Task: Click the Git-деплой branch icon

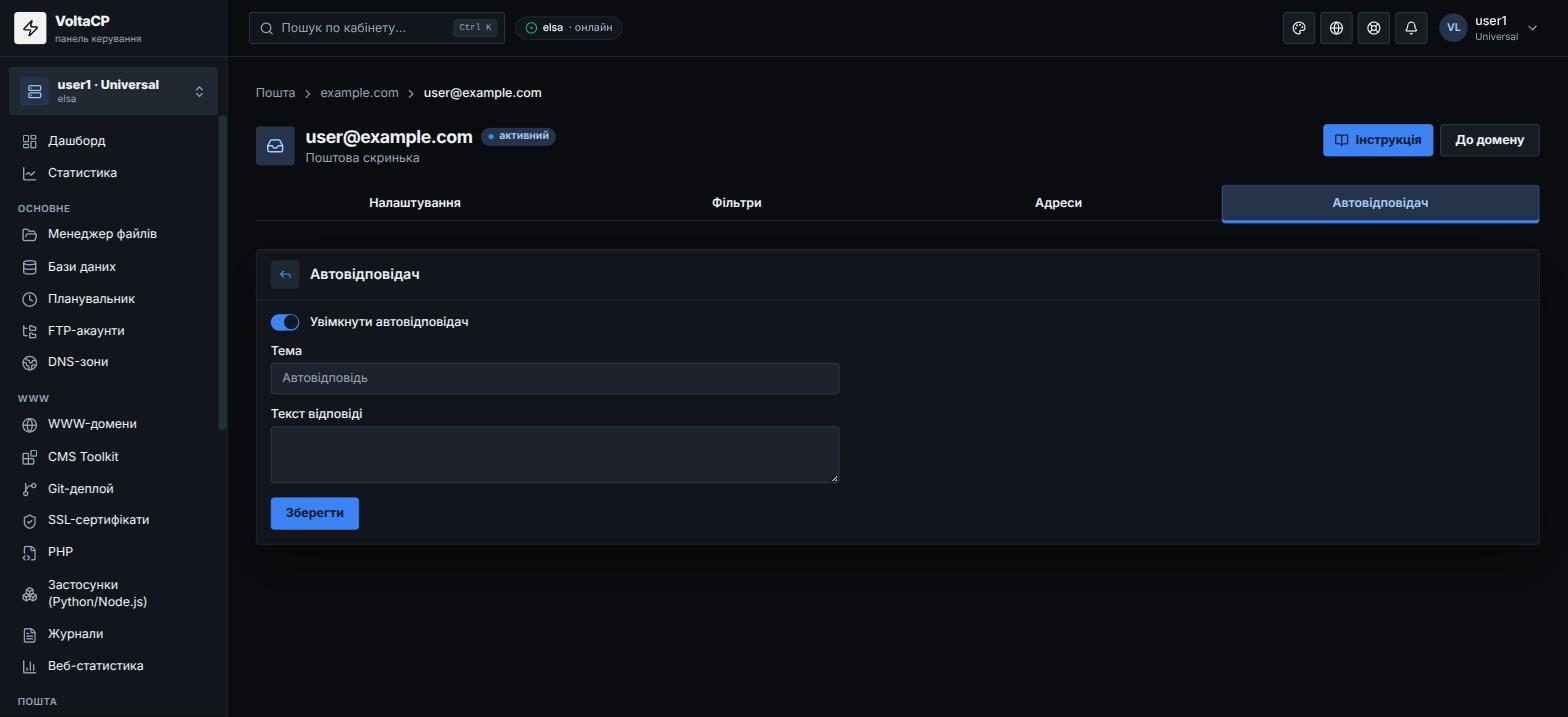Action: point(30,490)
